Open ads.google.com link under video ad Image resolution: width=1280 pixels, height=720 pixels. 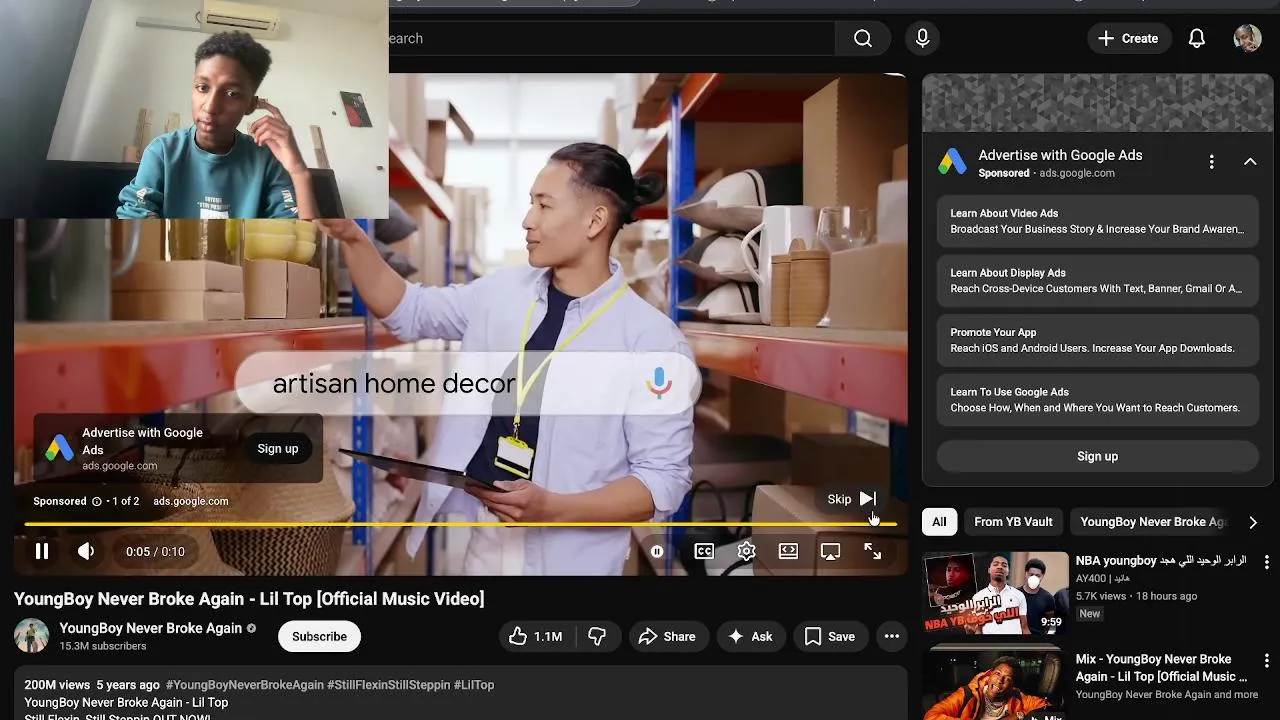(x=190, y=501)
